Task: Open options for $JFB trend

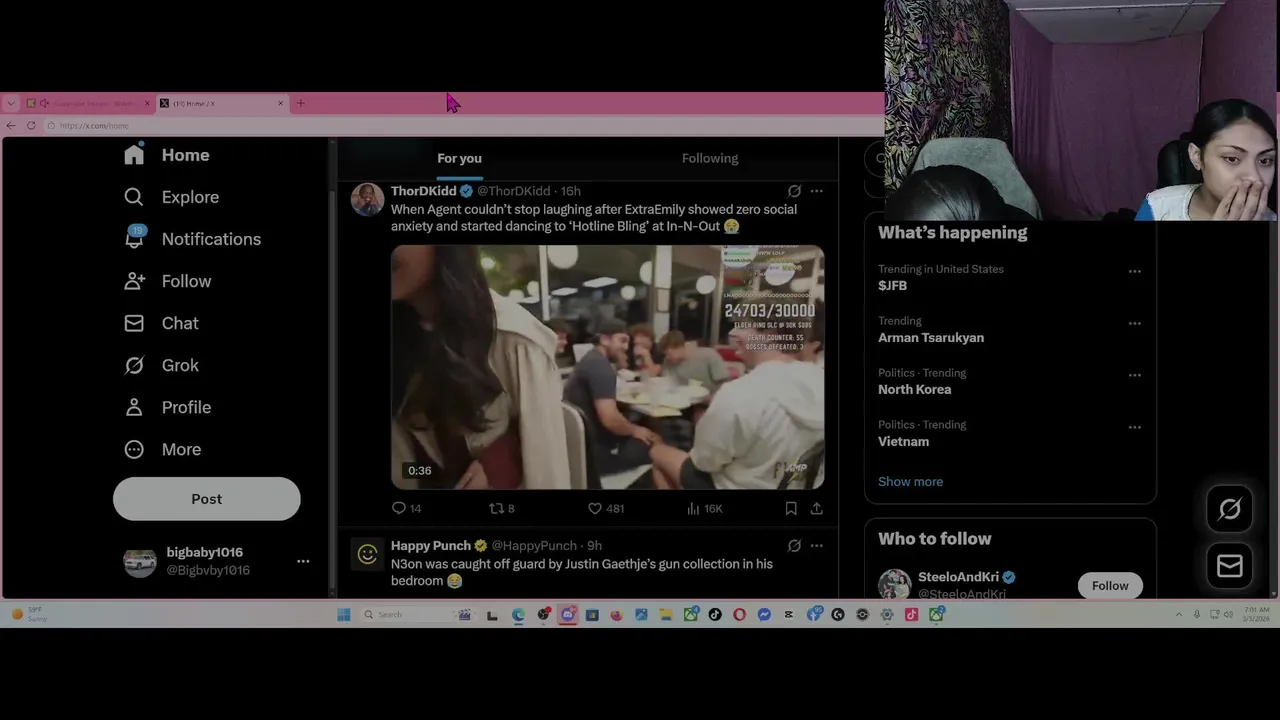Action: [1134, 271]
